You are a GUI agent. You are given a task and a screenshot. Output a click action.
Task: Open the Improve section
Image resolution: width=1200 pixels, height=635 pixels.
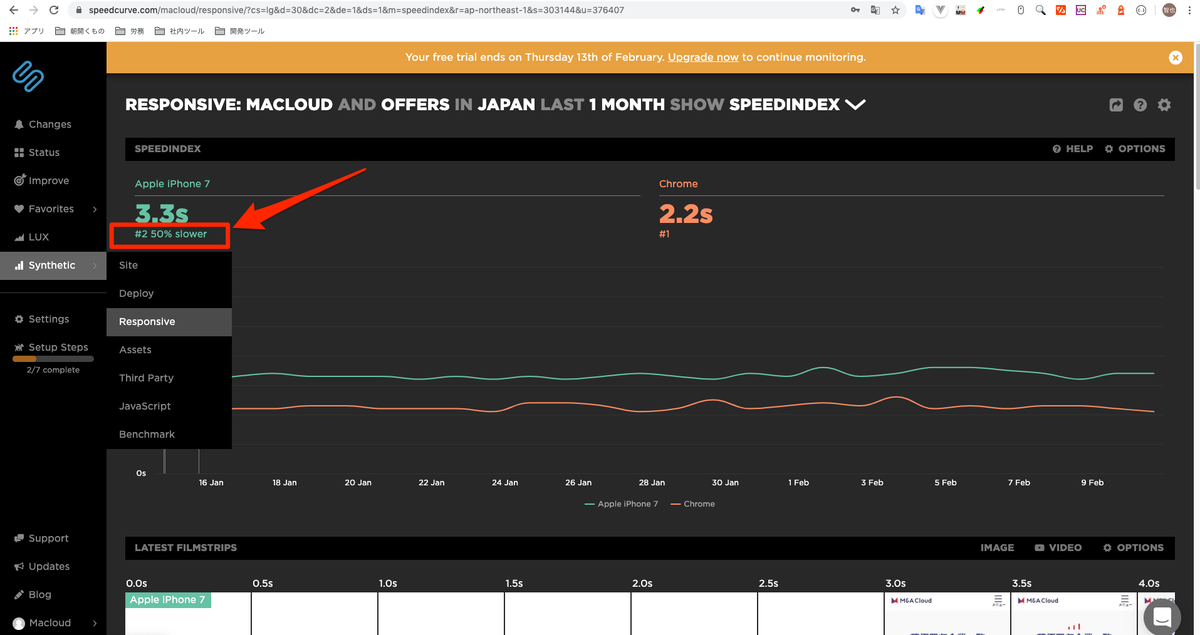click(42, 181)
